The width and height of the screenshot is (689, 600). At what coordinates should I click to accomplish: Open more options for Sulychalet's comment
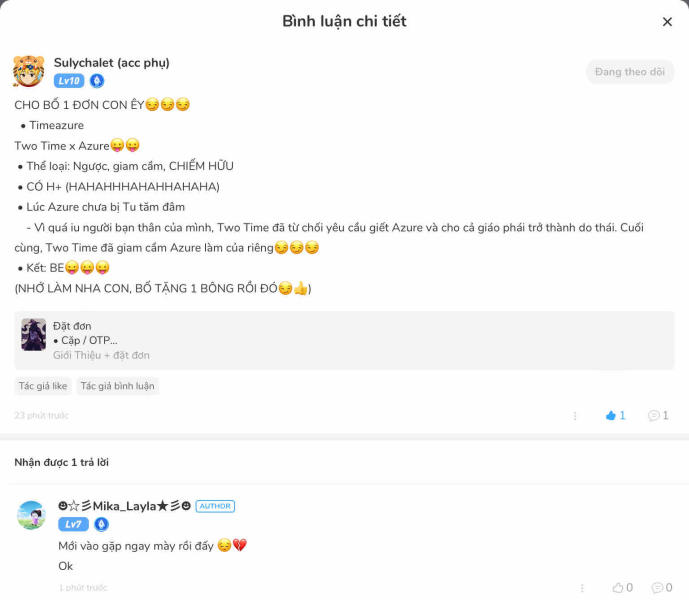[574, 416]
